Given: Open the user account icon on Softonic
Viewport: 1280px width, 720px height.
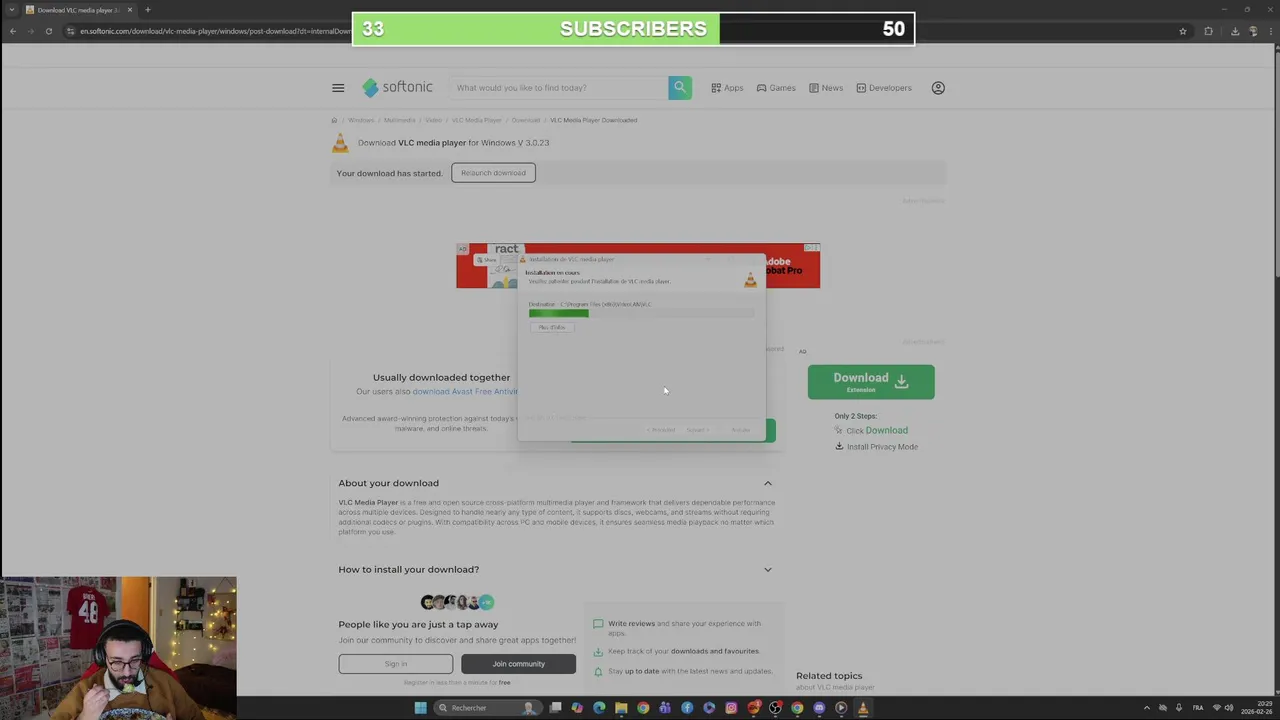Looking at the screenshot, I should click(x=938, y=88).
